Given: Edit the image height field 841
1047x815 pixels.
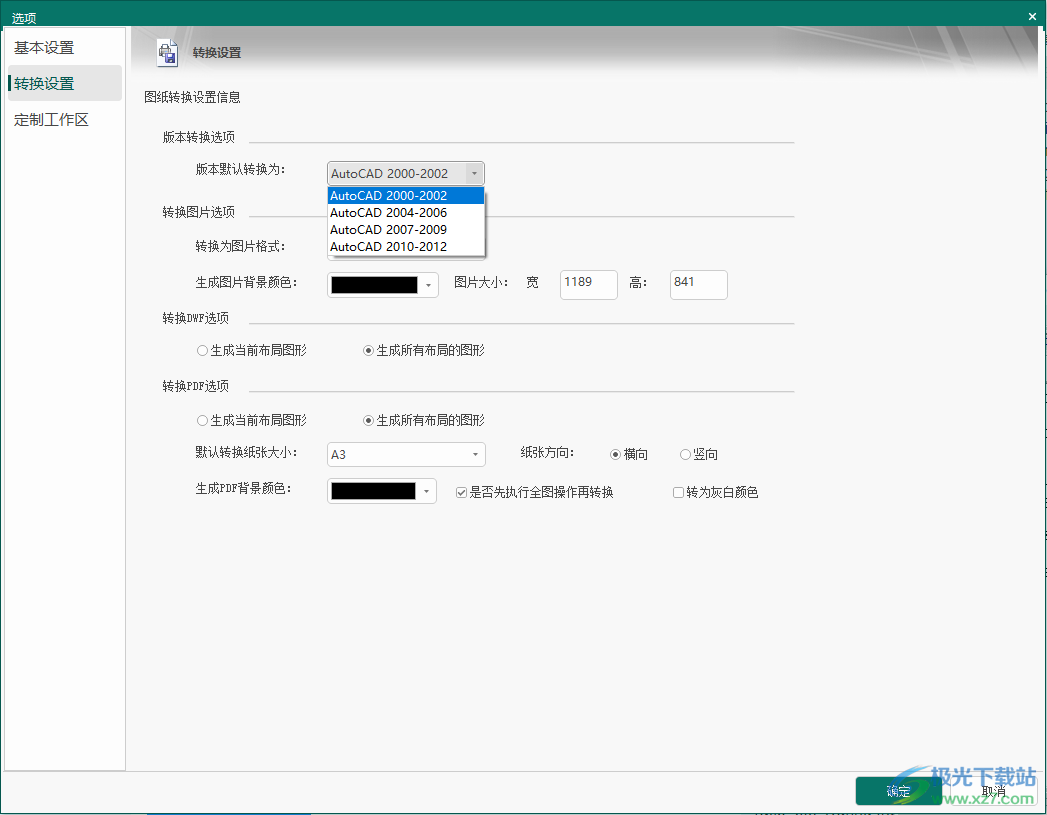Looking at the screenshot, I should [698, 284].
